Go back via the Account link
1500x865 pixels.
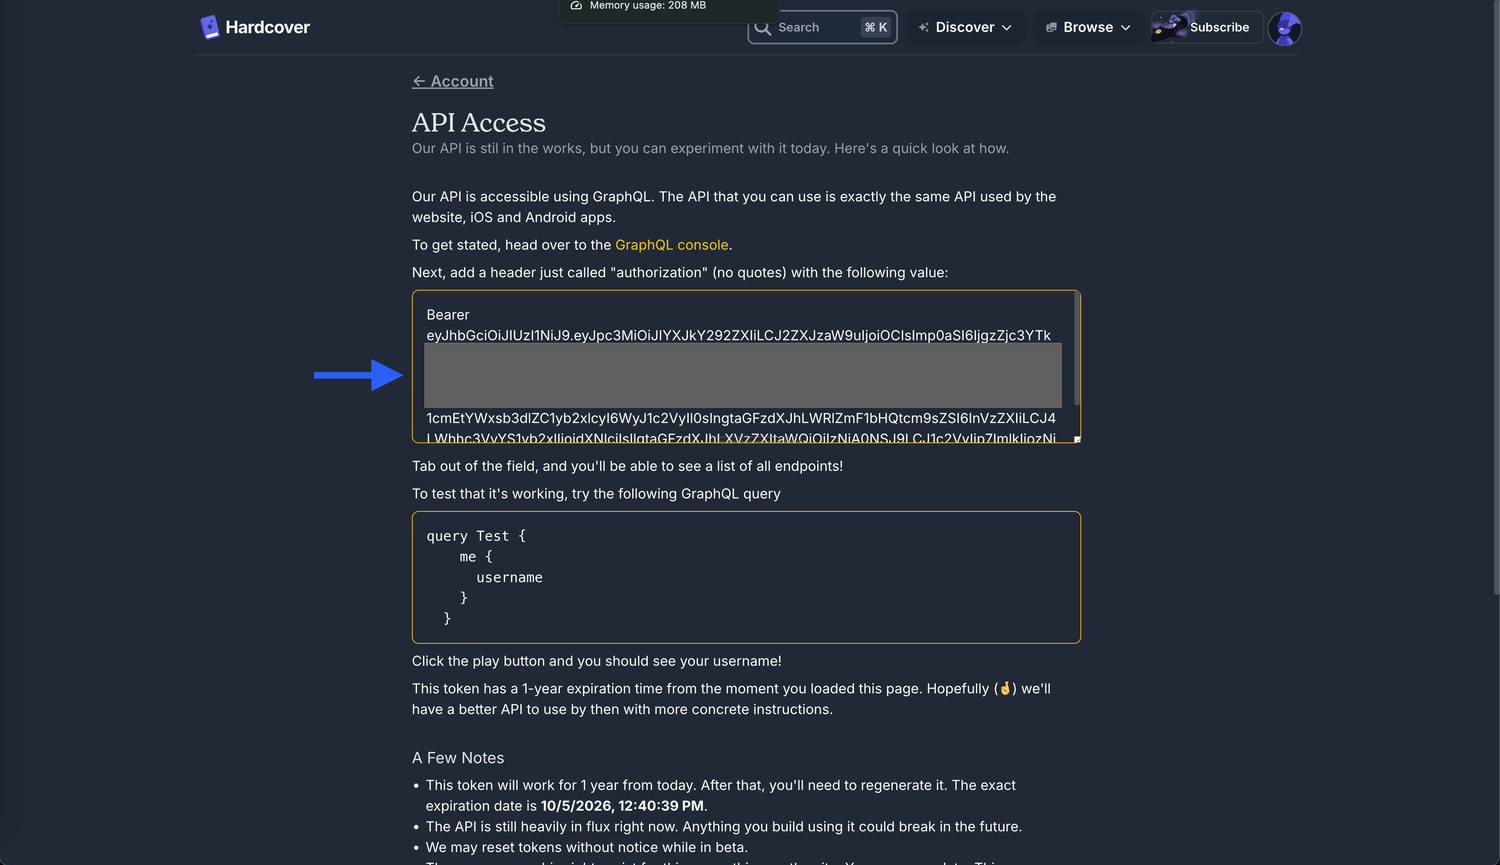pos(452,81)
